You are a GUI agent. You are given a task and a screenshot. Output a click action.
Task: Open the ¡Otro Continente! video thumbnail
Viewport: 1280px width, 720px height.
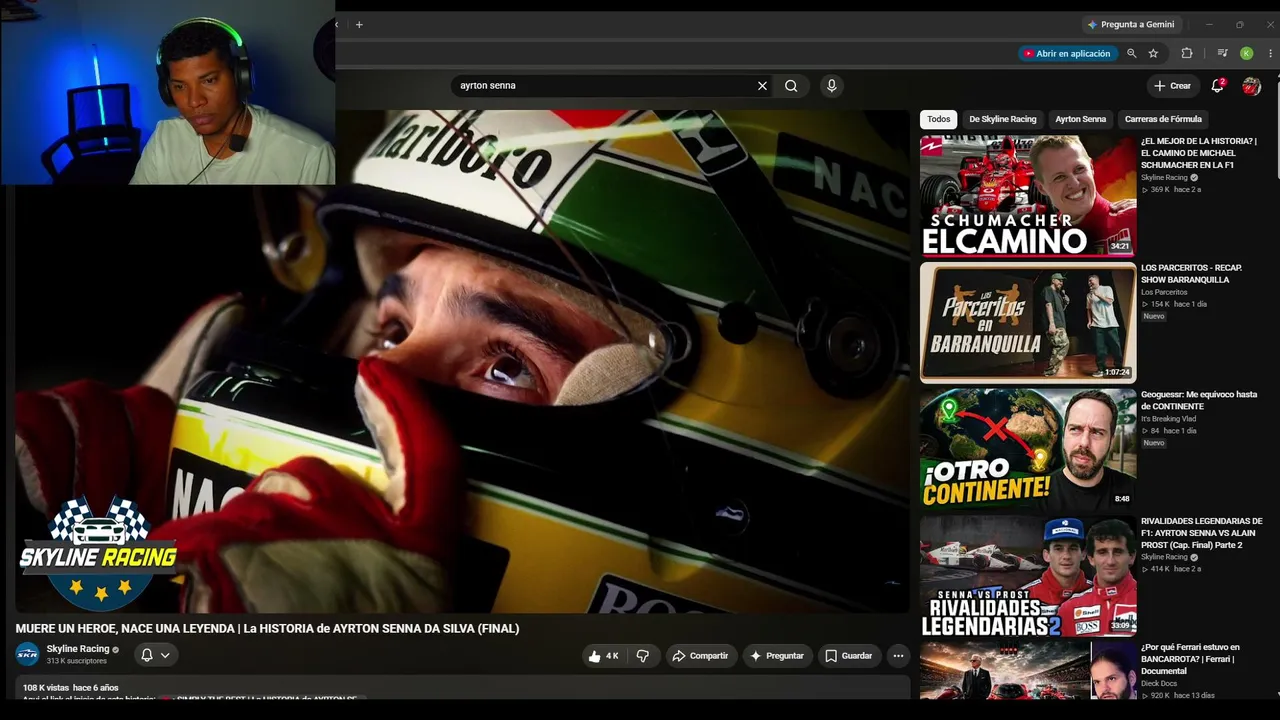(1028, 449)
